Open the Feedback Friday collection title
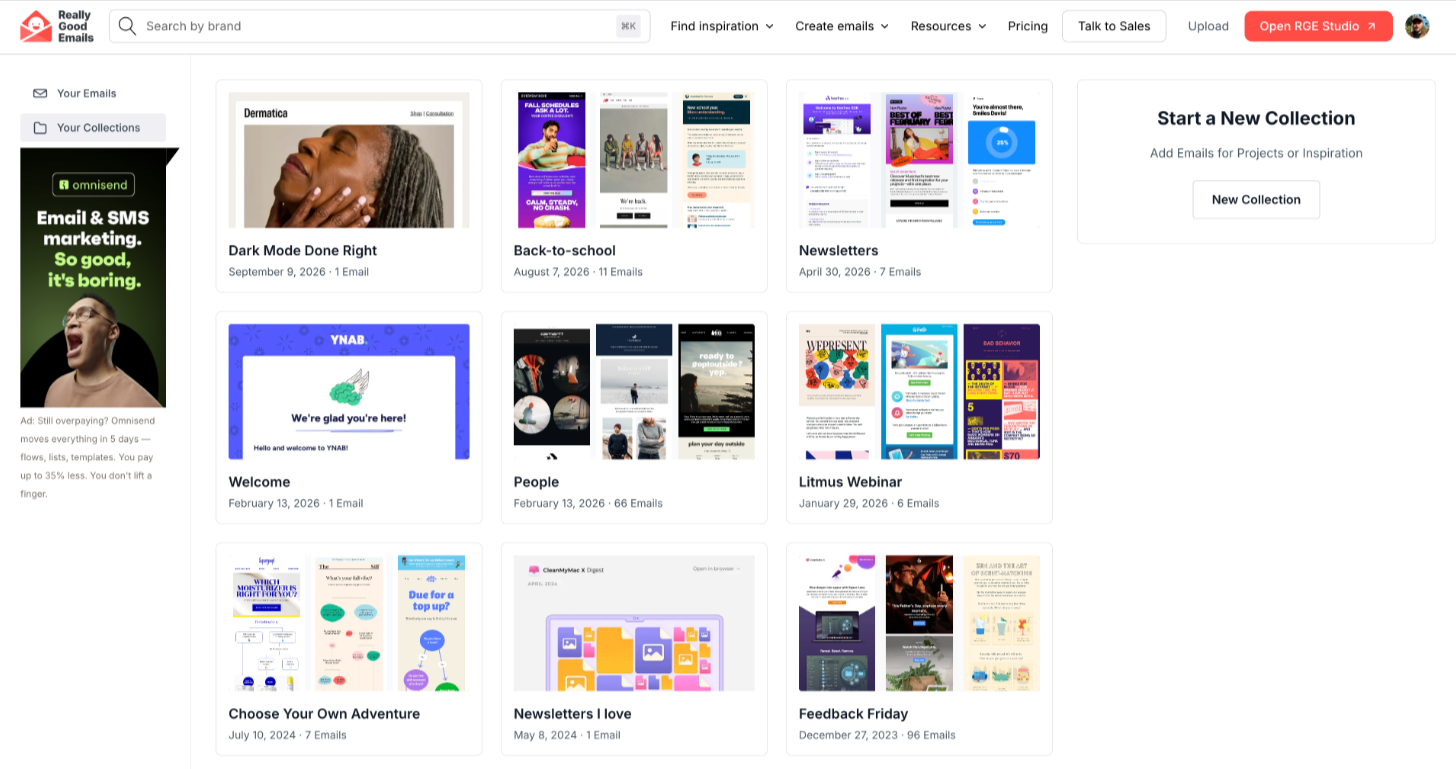Screen dimensions: 1456x769 click(x=853, y=714)
